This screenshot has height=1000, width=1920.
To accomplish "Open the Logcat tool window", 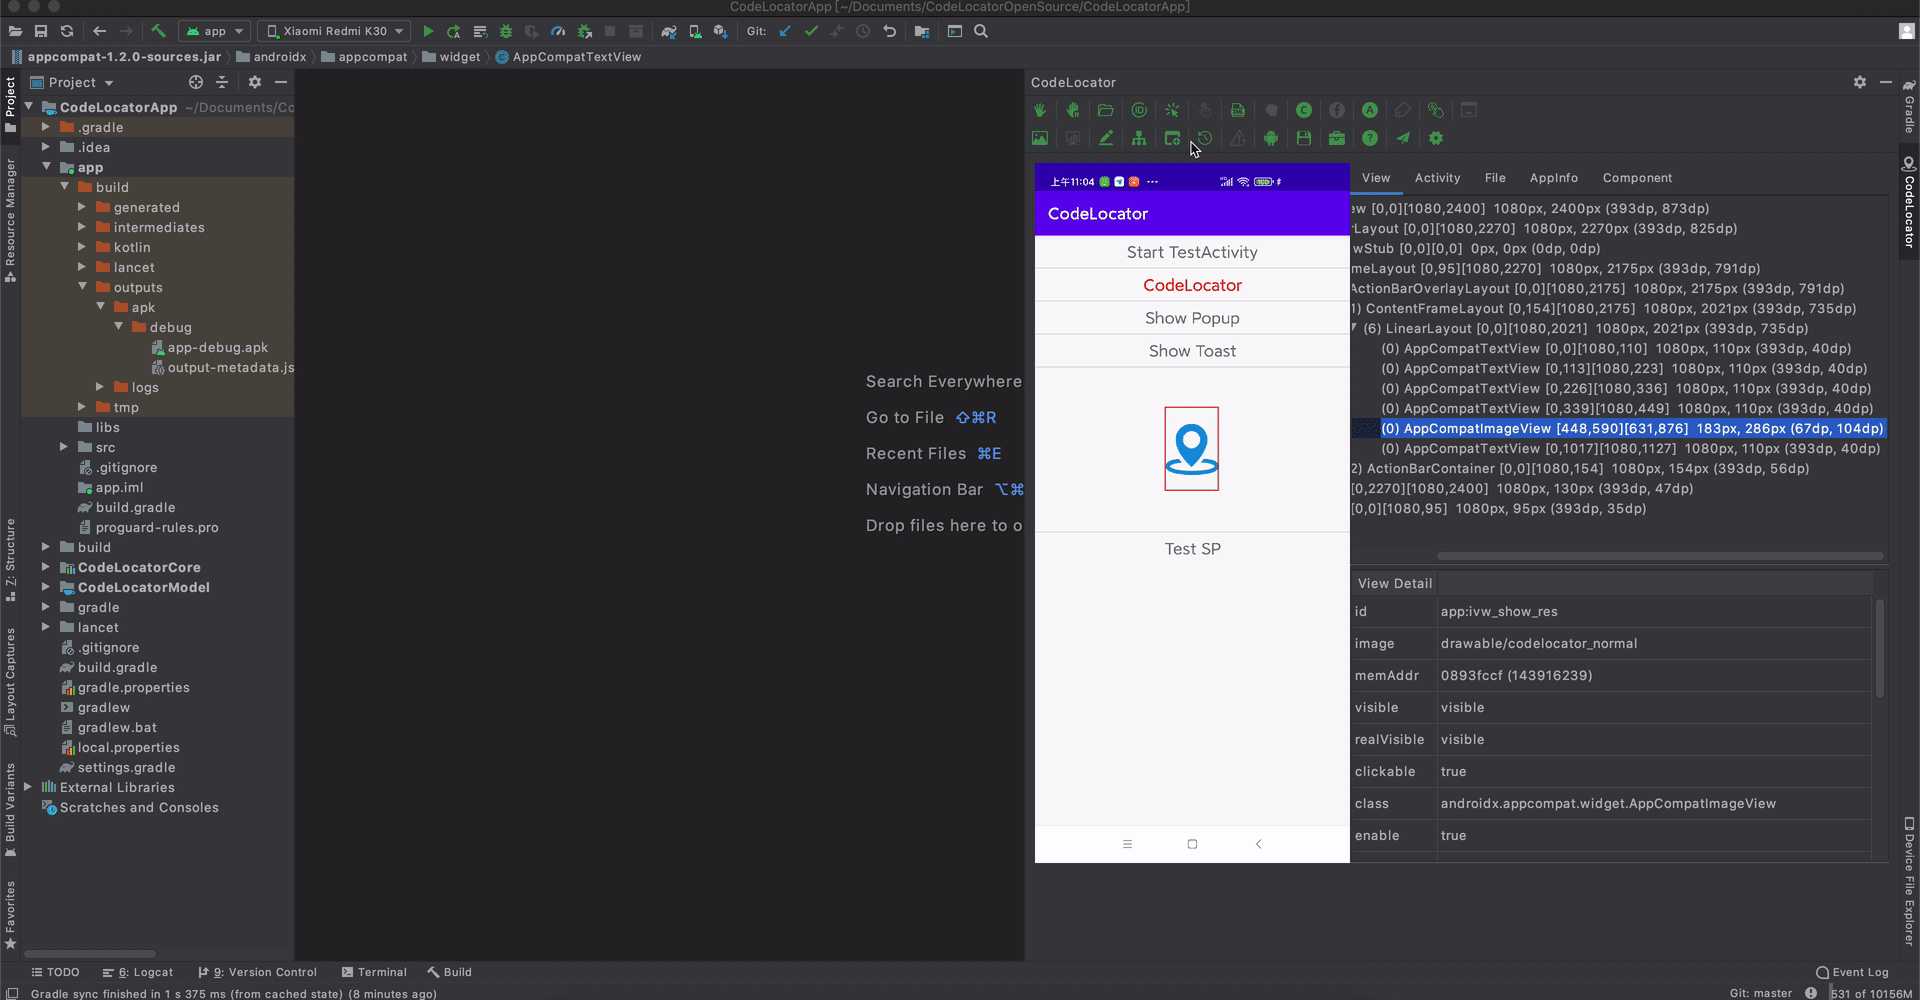I will [138, 972].
